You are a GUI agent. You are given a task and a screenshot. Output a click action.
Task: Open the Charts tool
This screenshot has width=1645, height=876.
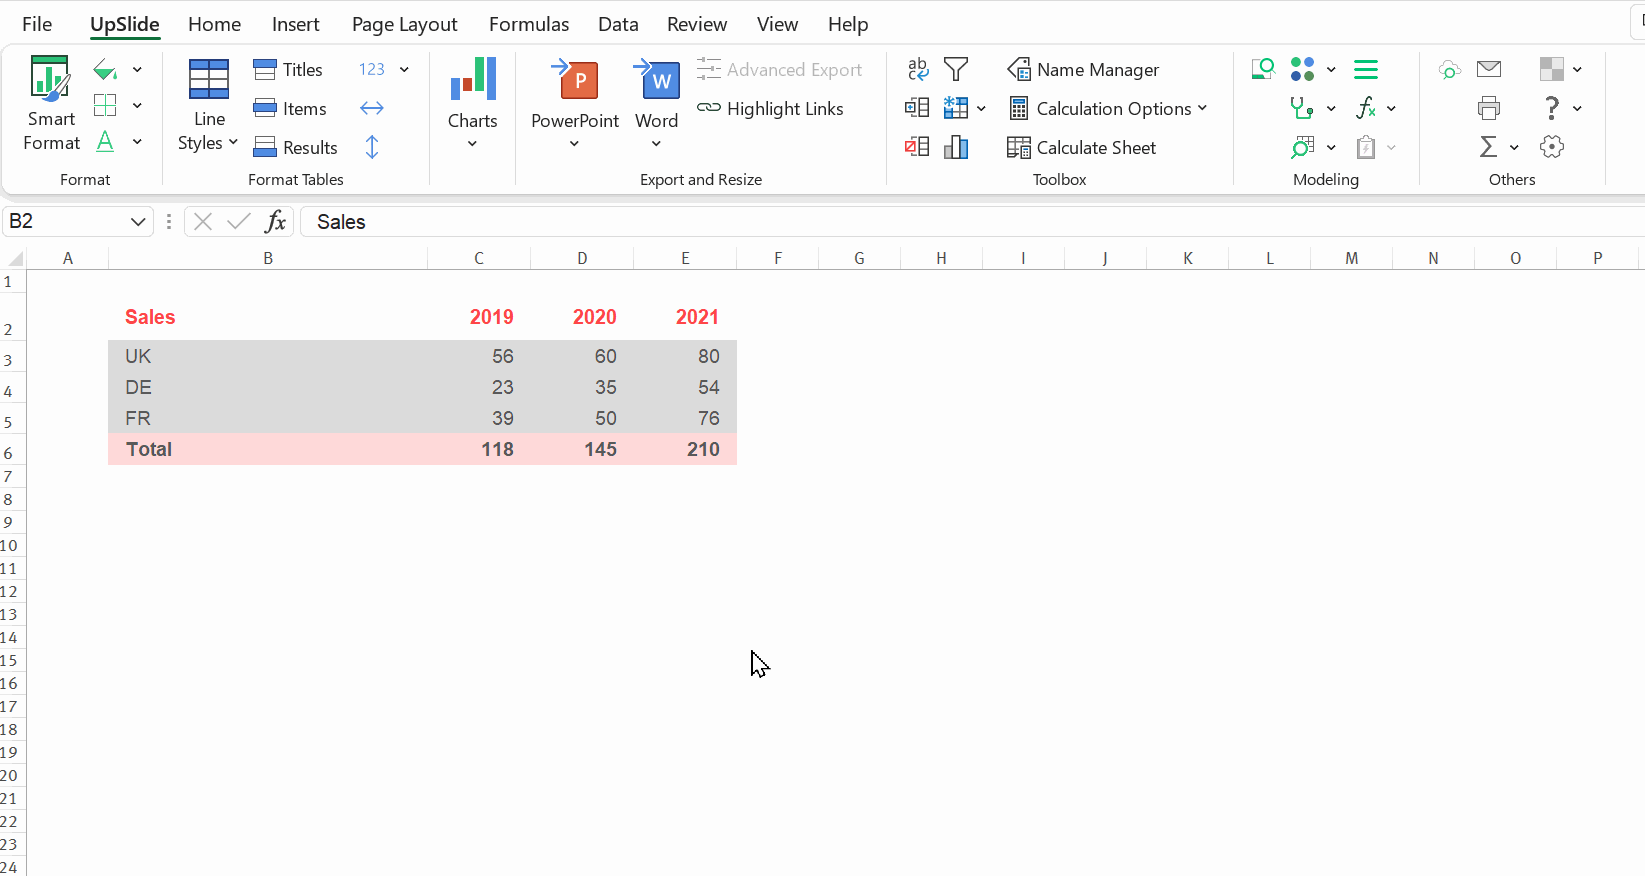(x=472, y=80)
